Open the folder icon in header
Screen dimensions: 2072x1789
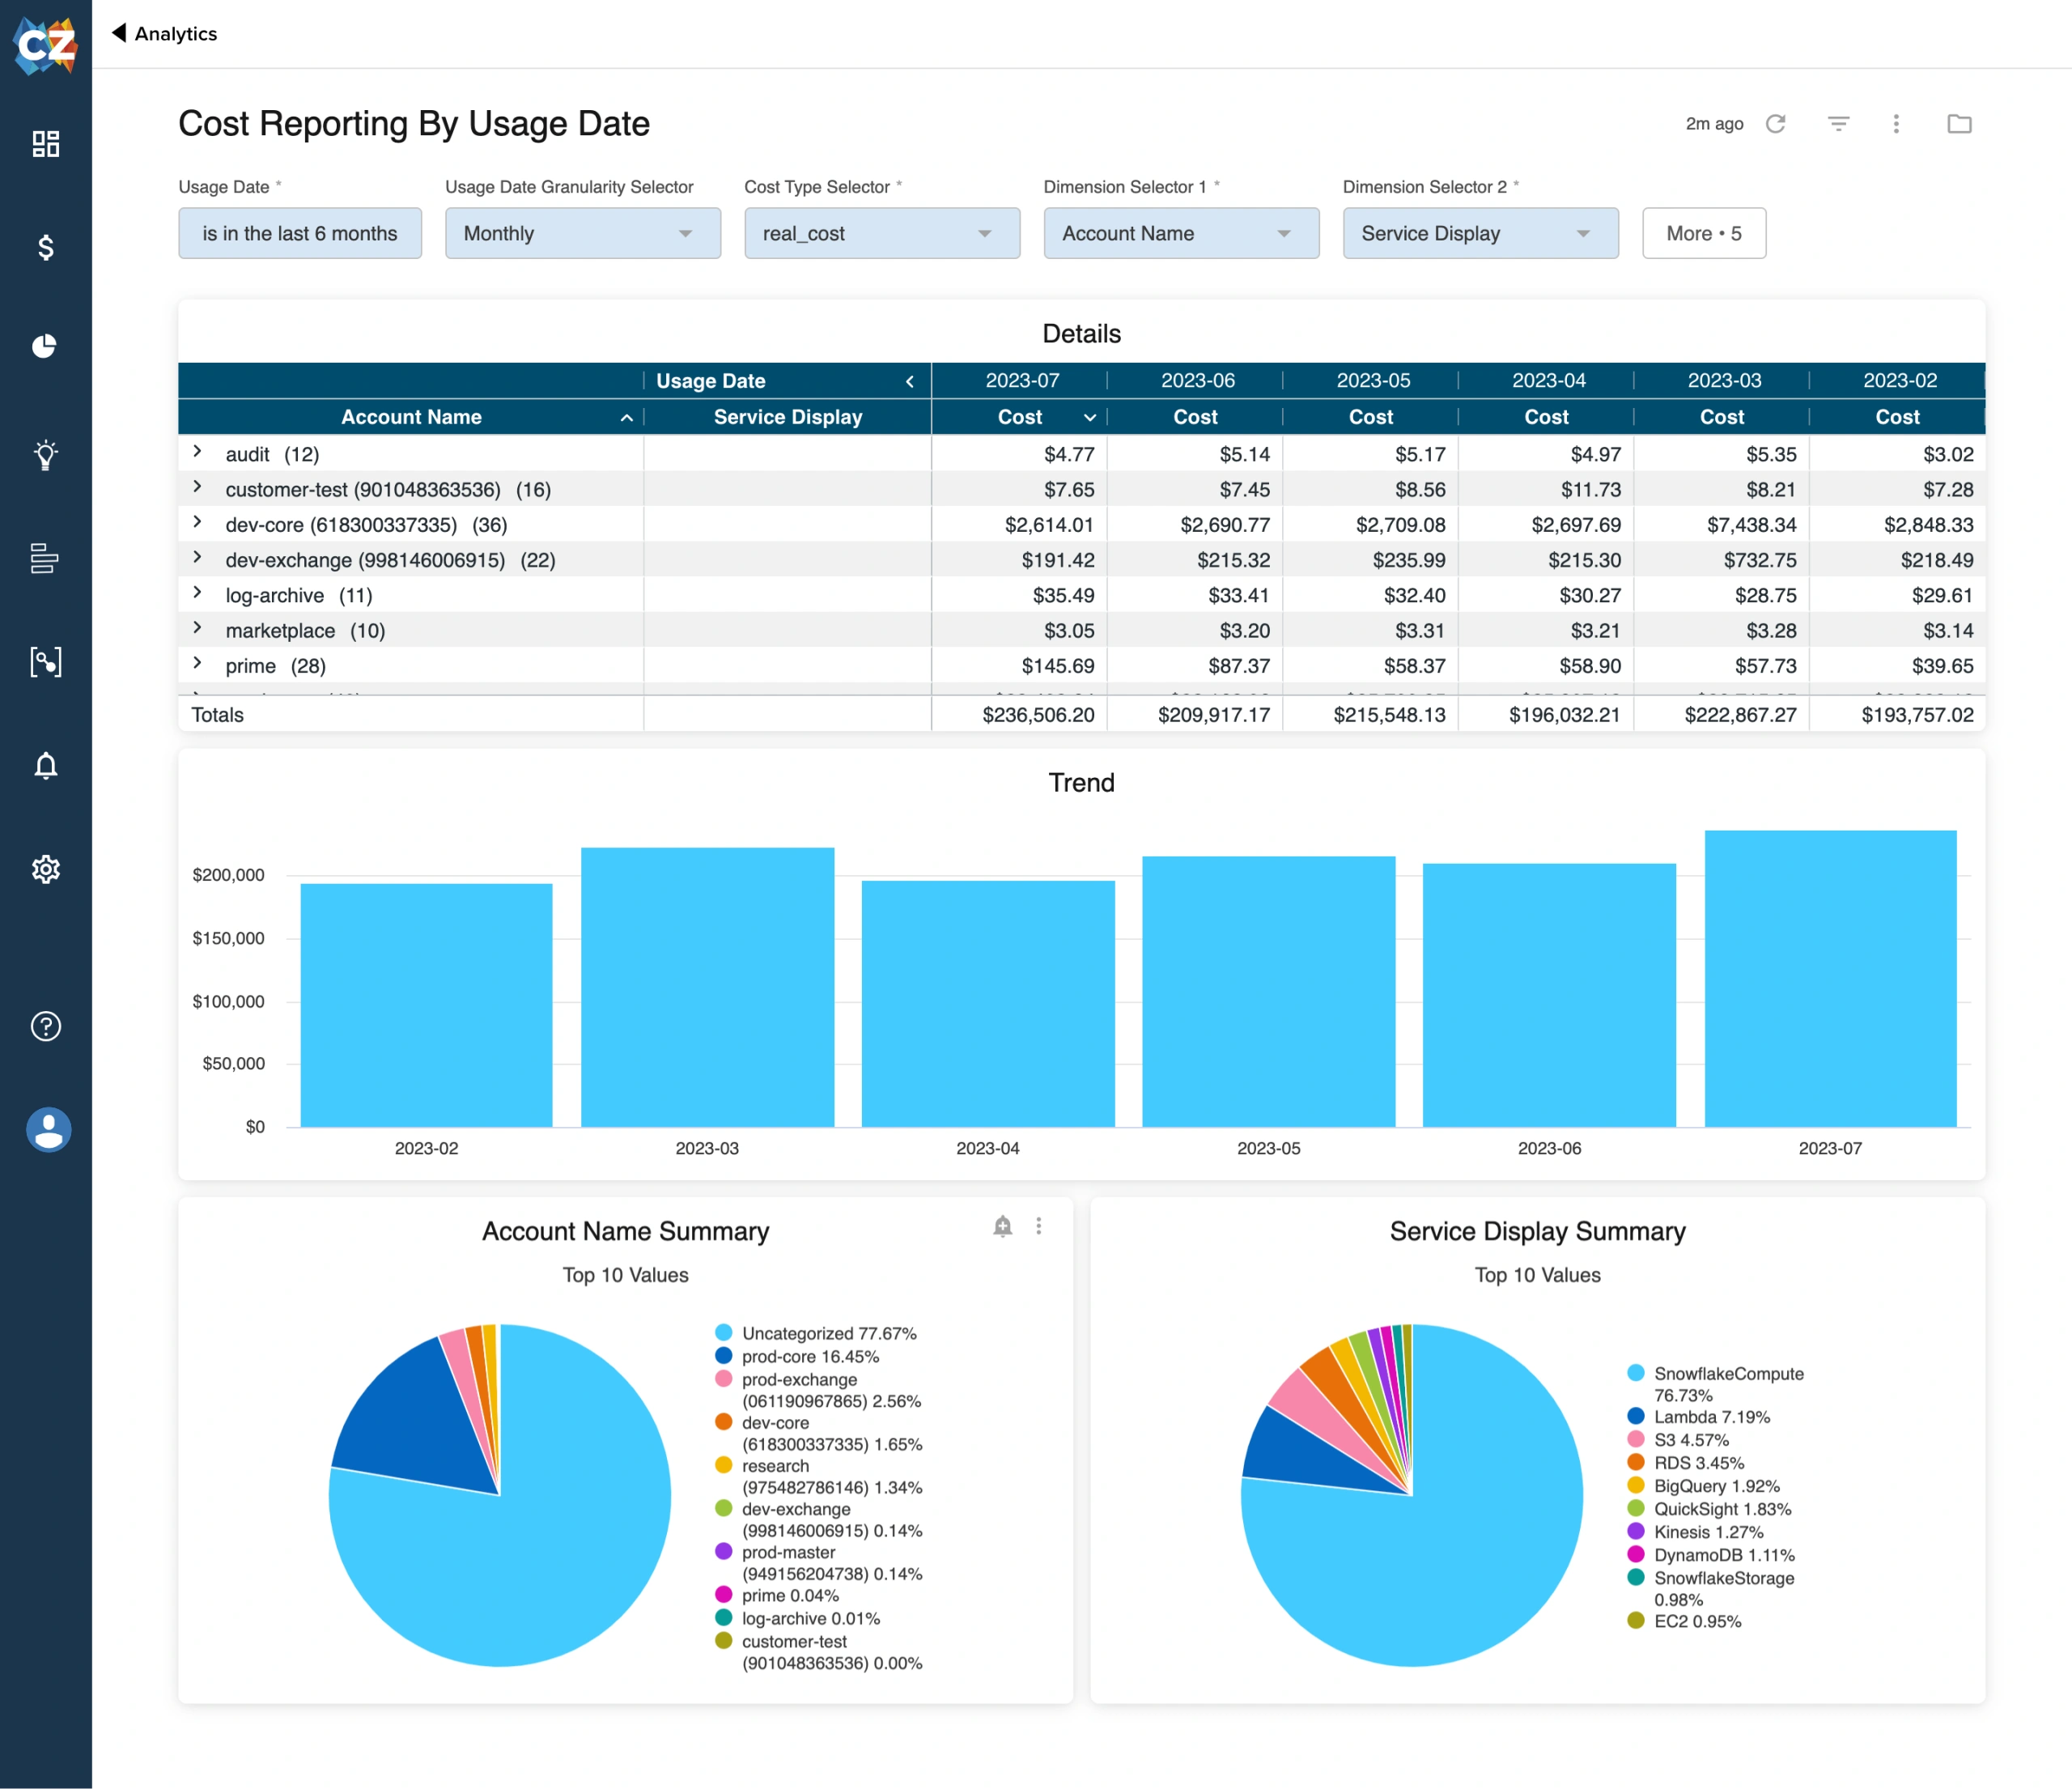pos(1959,123)
